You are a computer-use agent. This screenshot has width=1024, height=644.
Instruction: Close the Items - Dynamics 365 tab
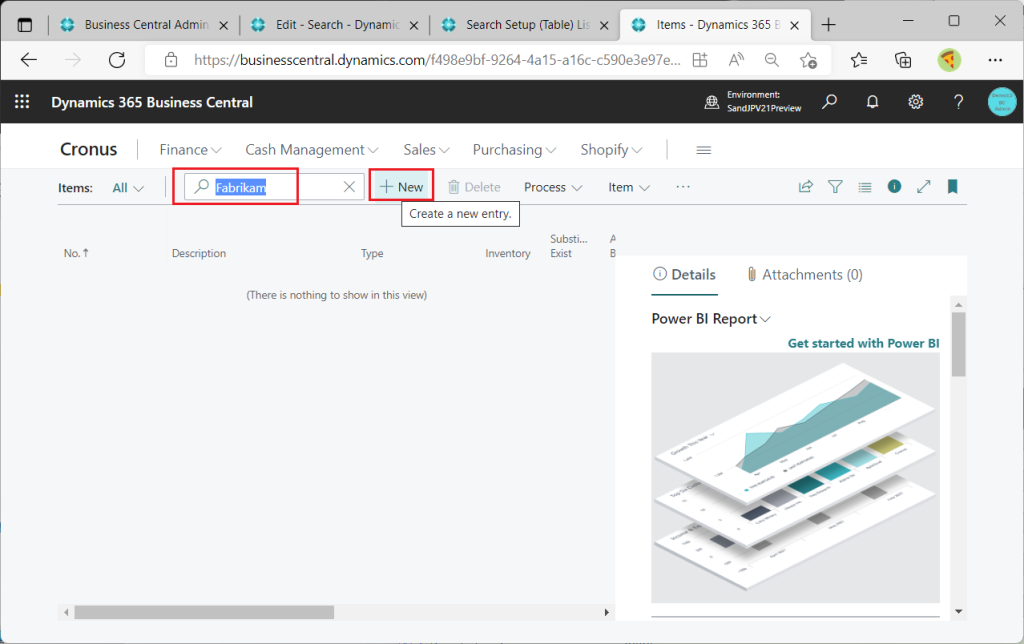(x=795, y=25)
